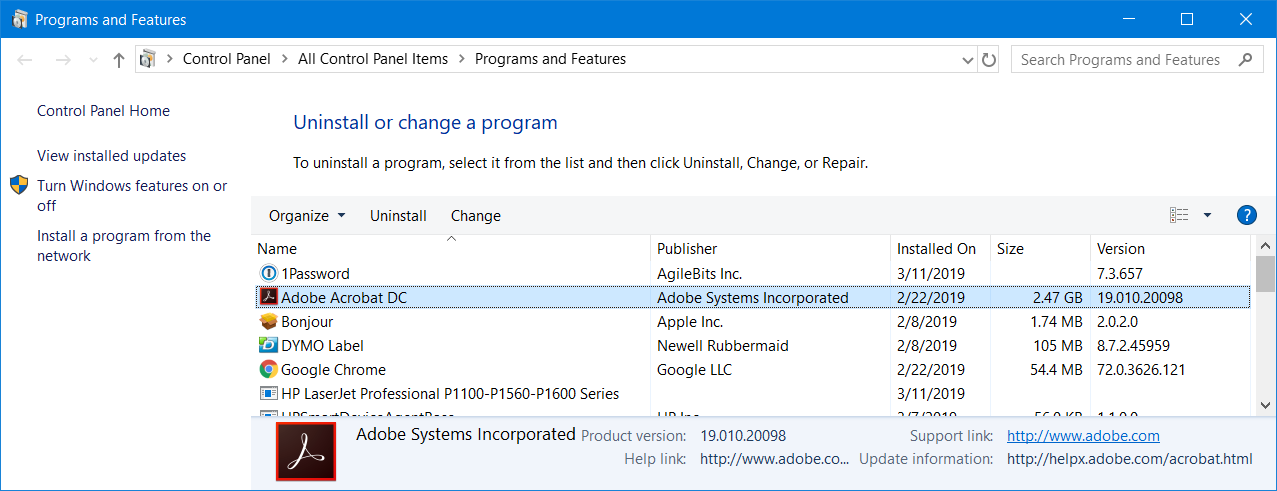Image resolution: width=1277 pixels, height=491 pixels.
Task: Click the 1Password program icon
Action: pyautogui.click(x=268, y=273)
